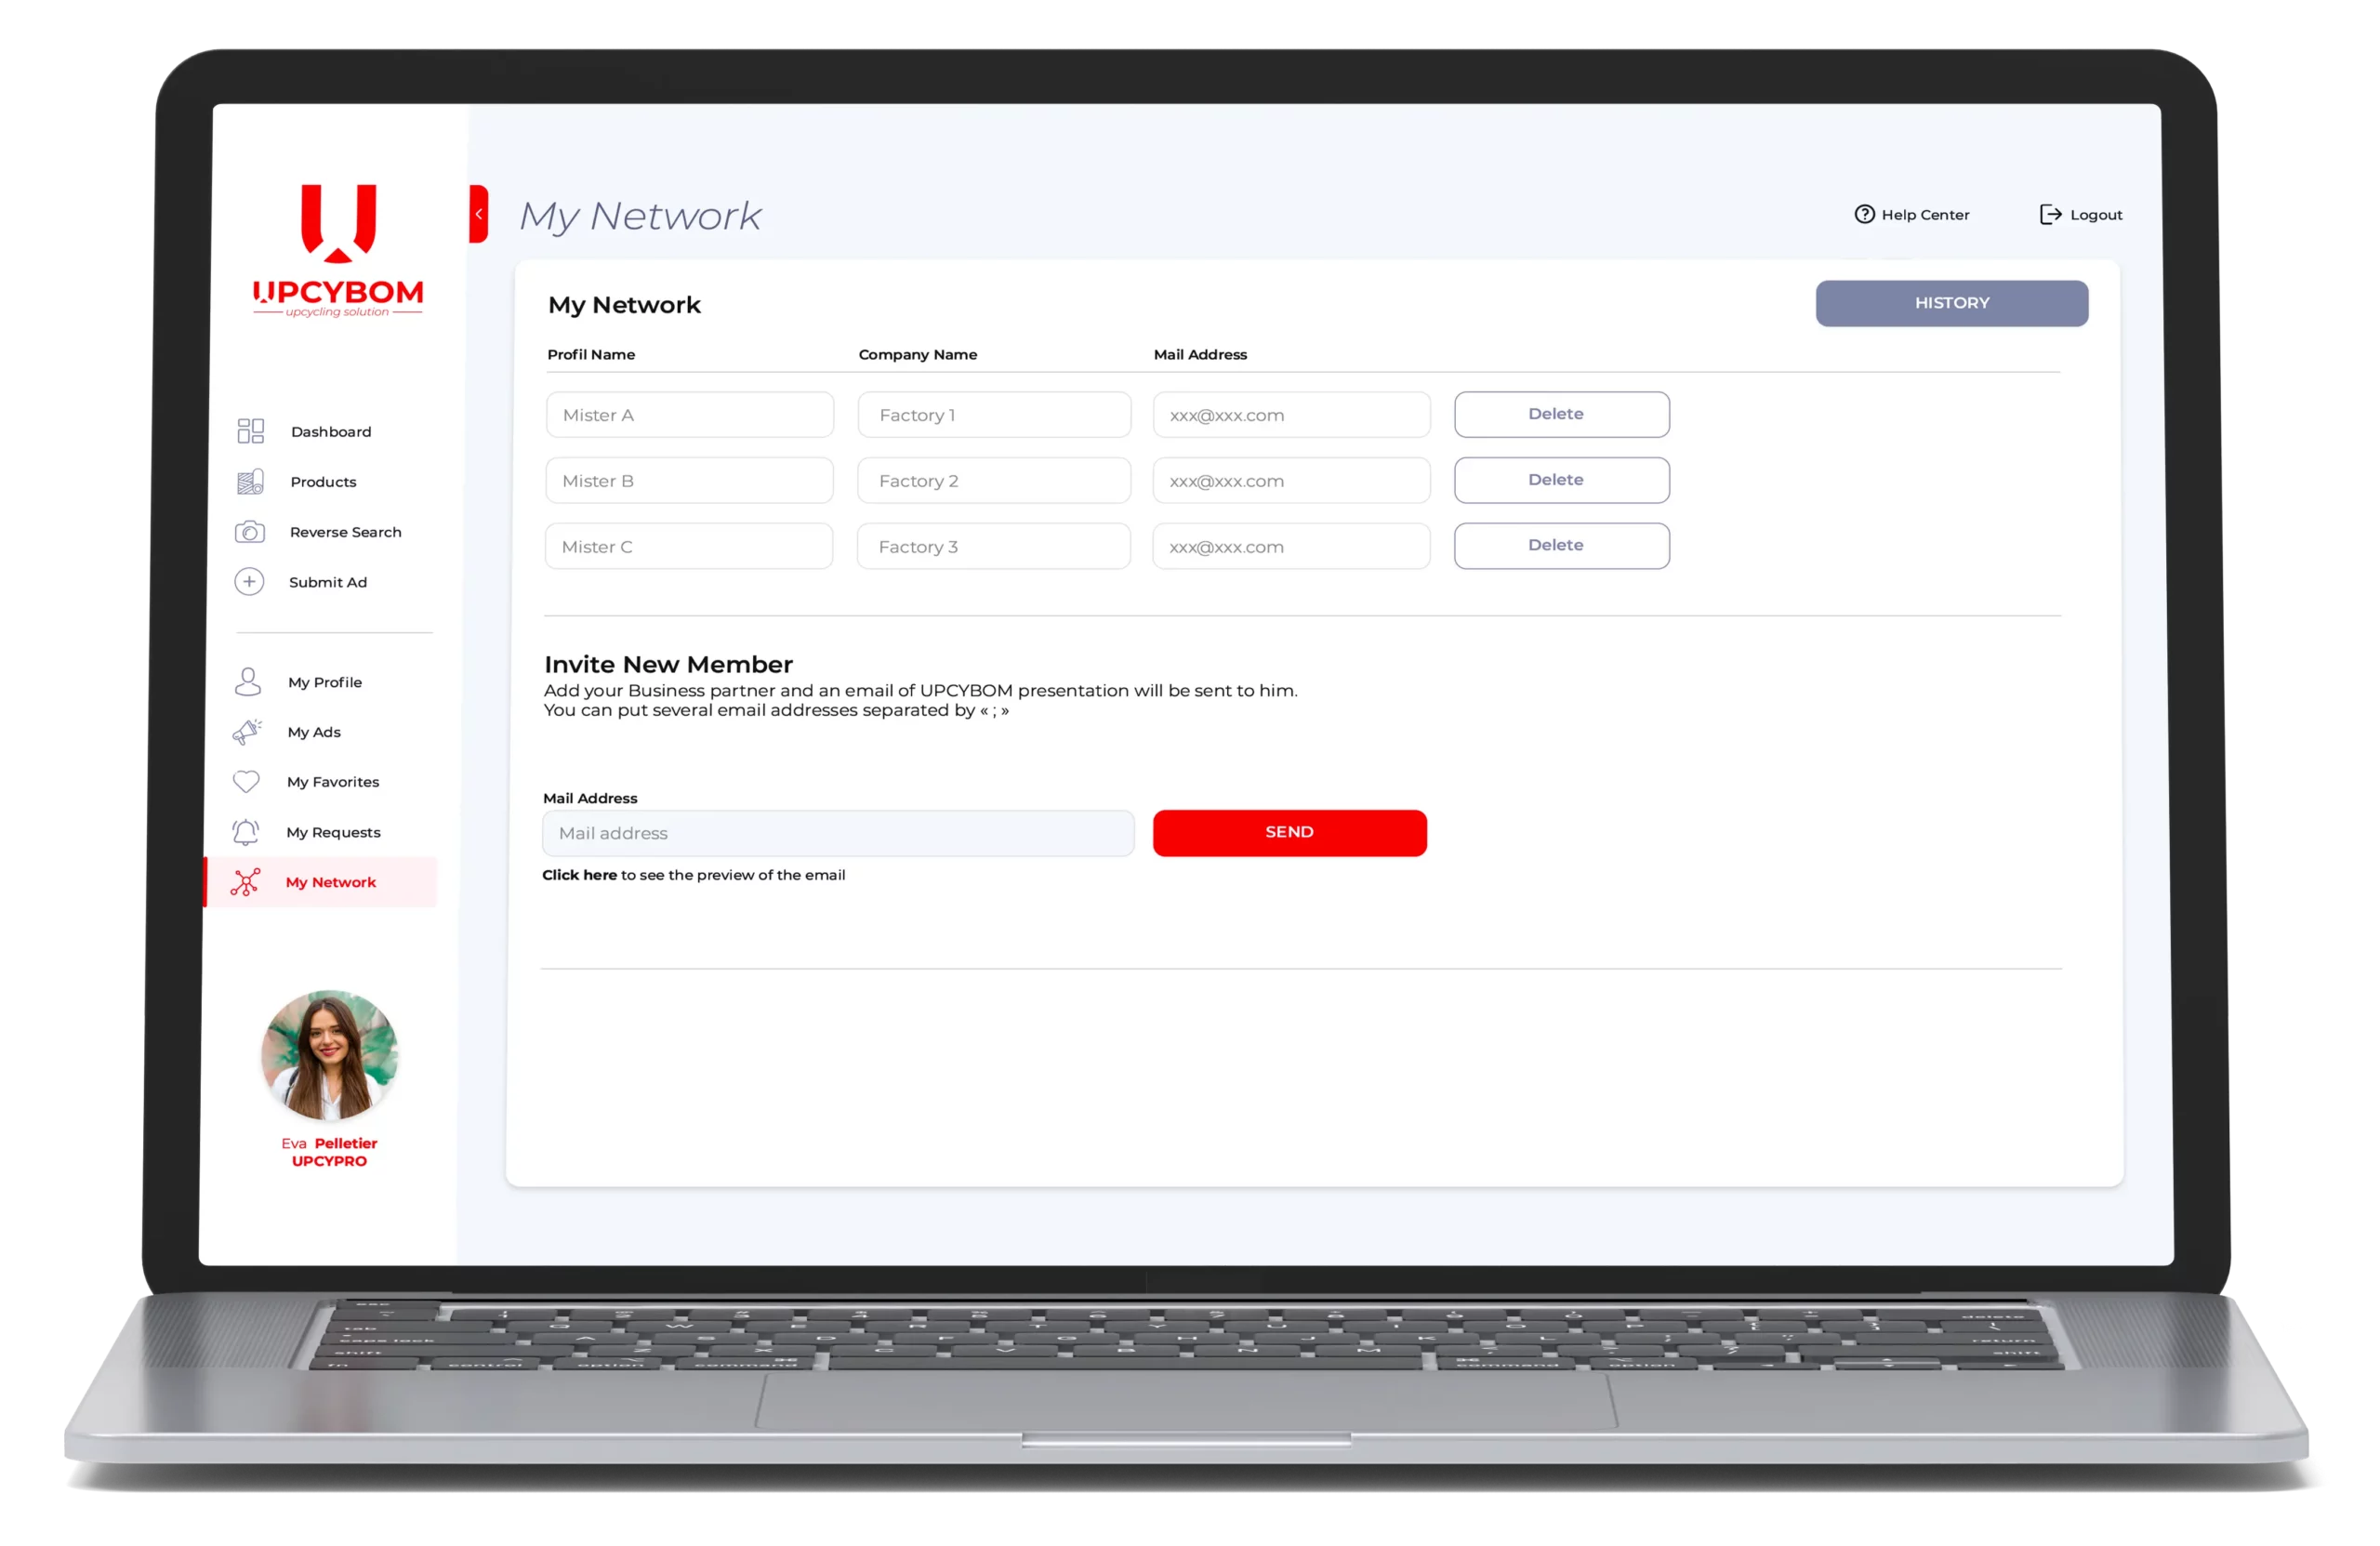Click the 'Click here' email preview link
This screenshot has height=1546, width=2380.
point(579,875)
